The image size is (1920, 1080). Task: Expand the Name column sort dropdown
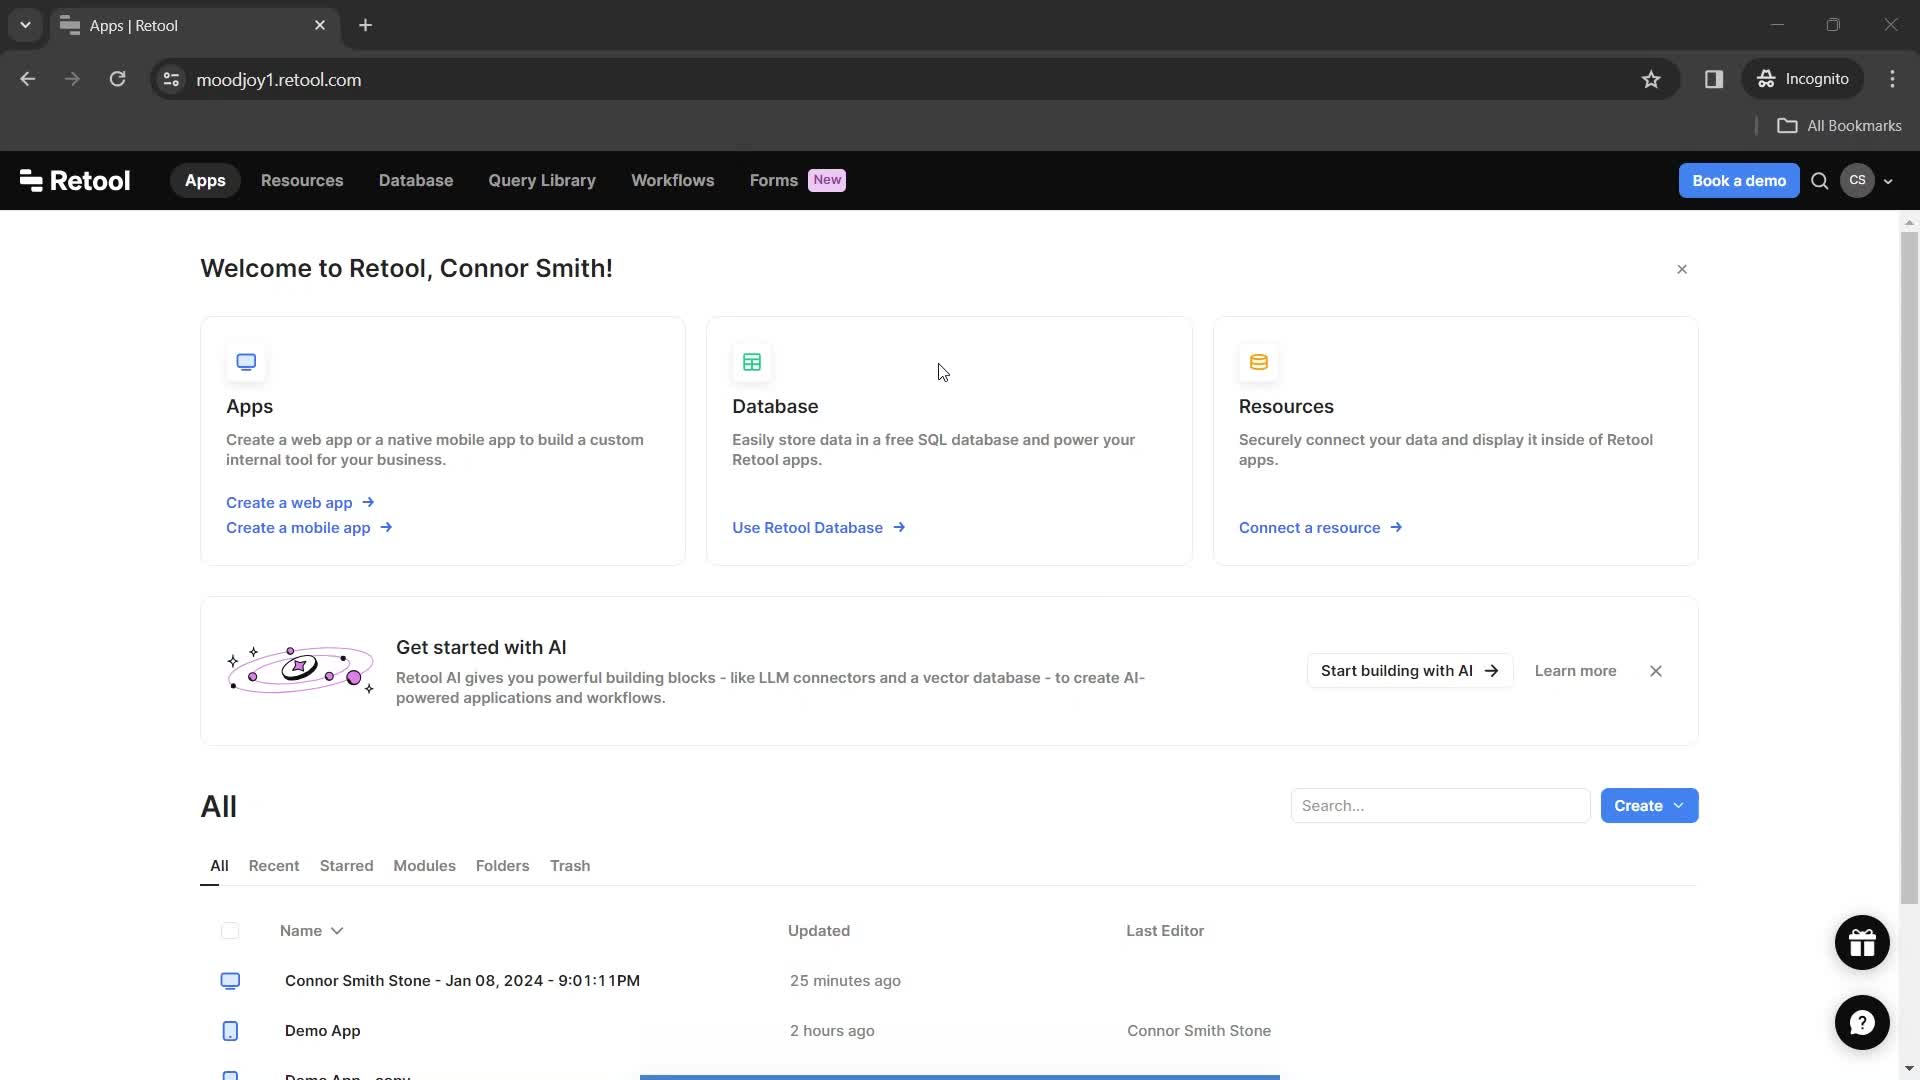pyautogui.click(x=336, y=931)
